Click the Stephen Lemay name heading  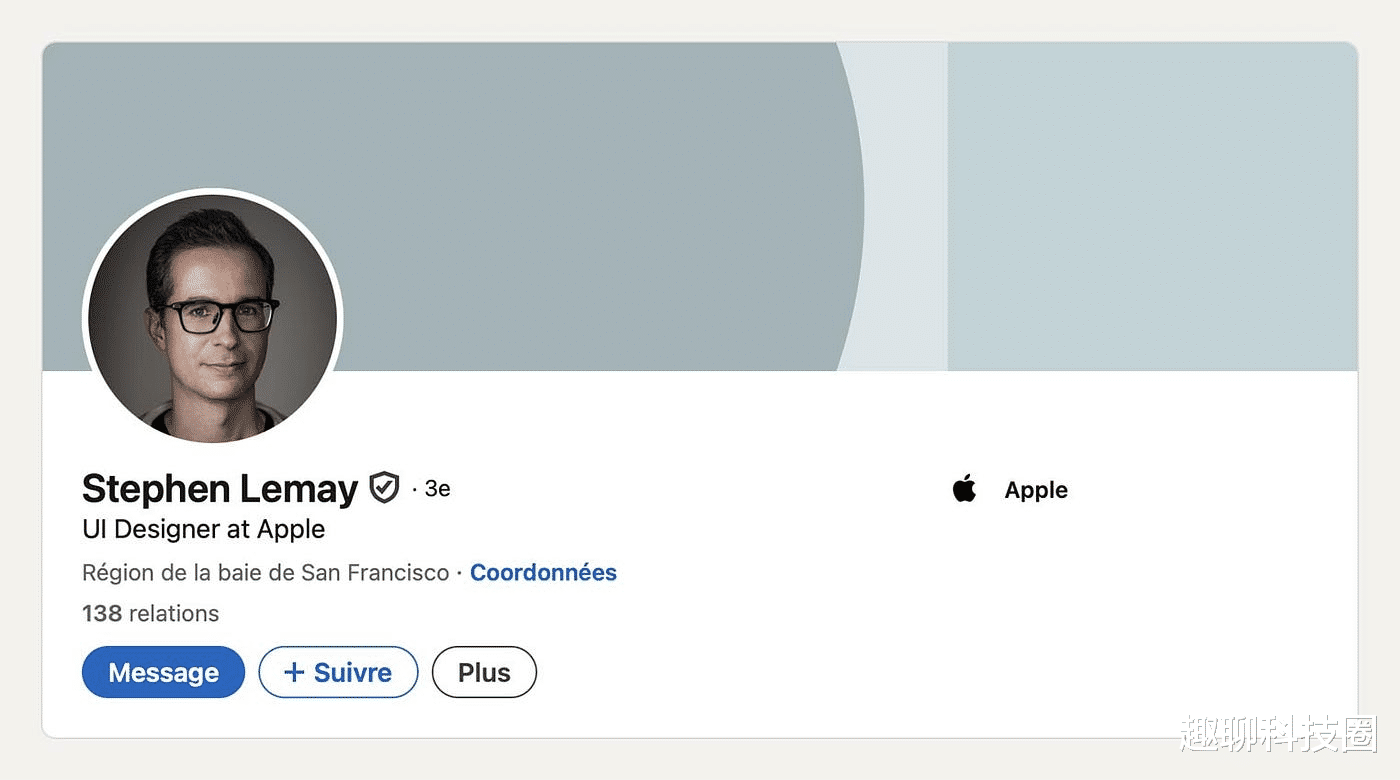(220, 489)
